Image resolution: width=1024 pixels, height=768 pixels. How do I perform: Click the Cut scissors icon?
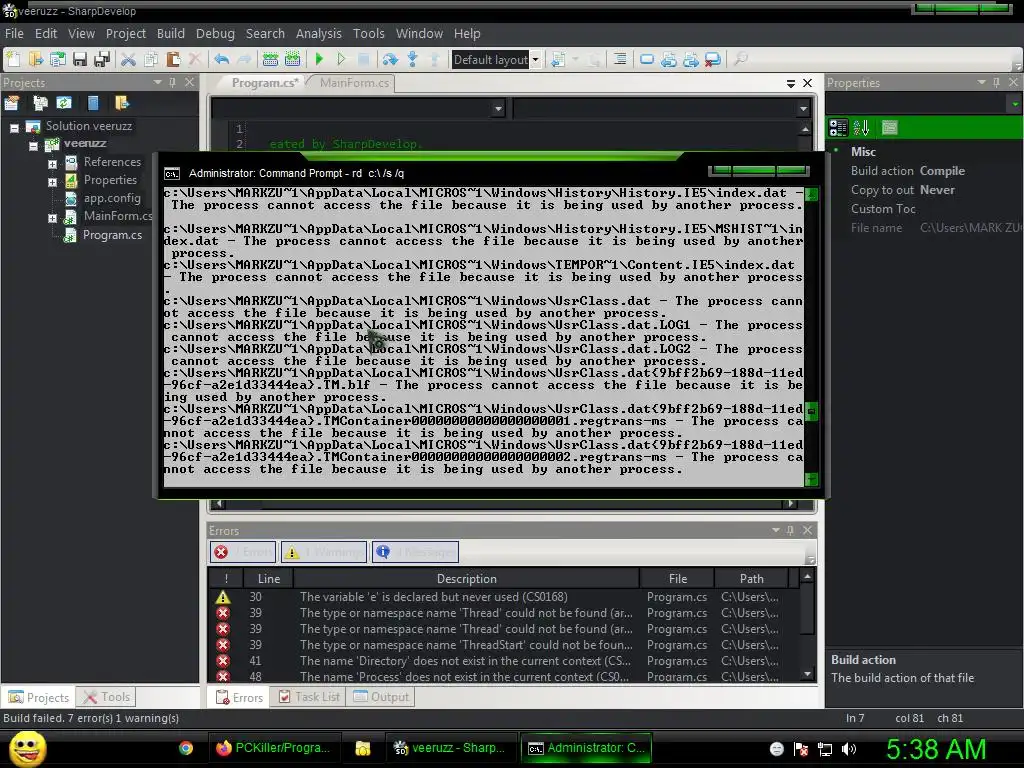click(129, 59)
